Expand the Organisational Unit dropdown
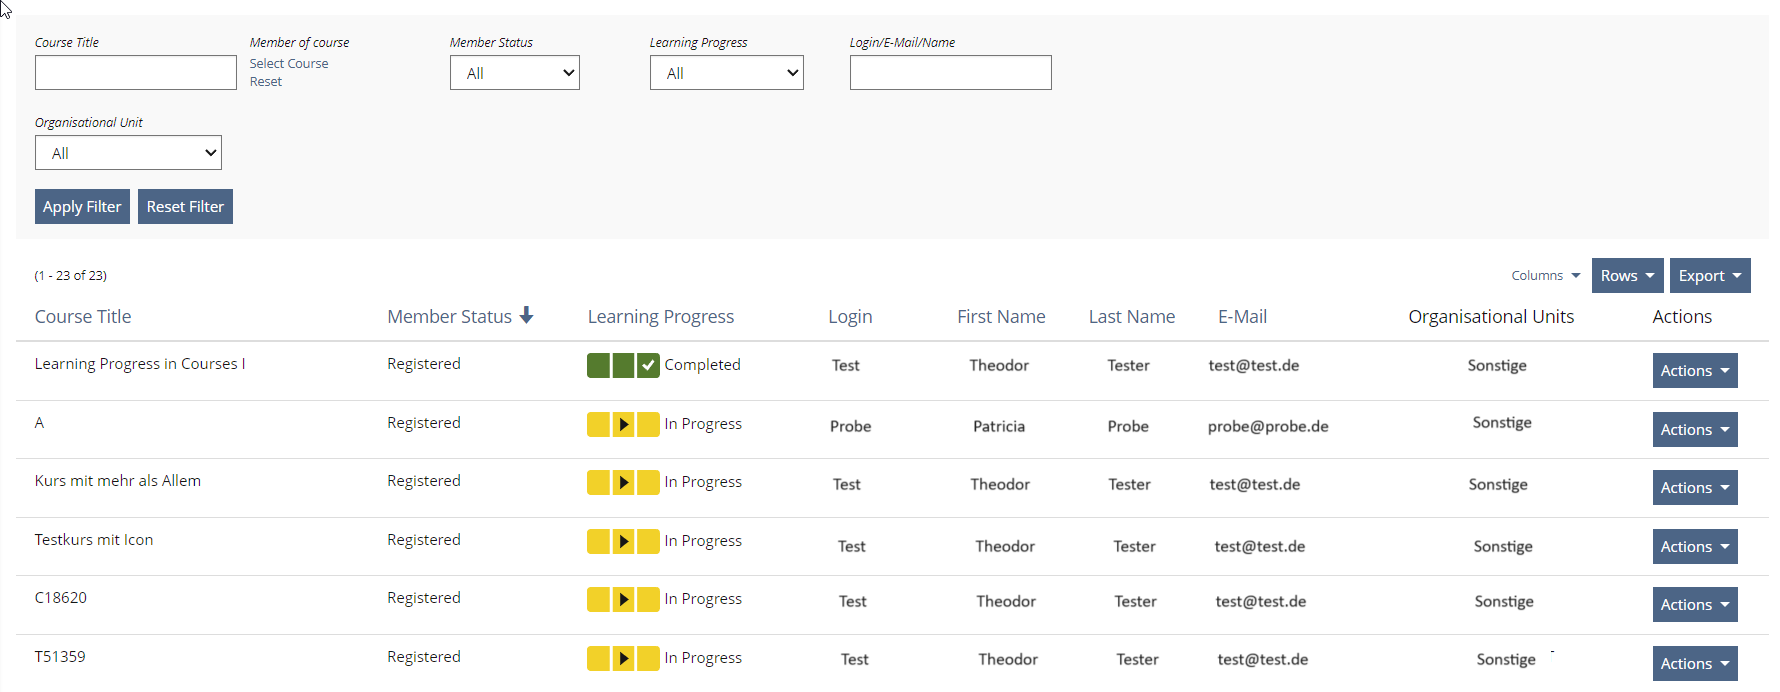This screenshot has height=692, width=1780. click(x=128, y=153)
